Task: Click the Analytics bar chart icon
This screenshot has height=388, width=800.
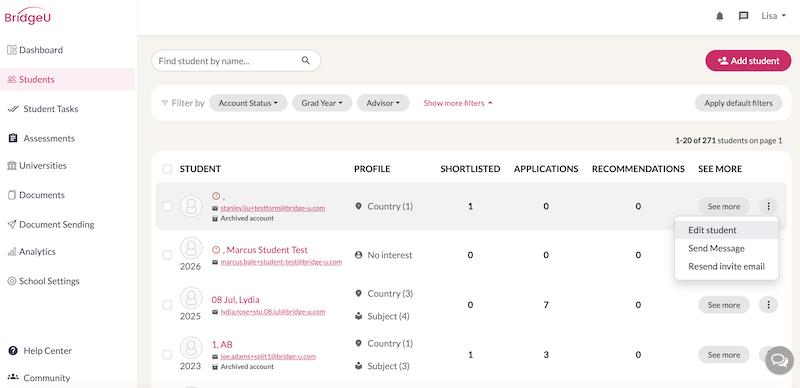Action: tap(12, 252)
